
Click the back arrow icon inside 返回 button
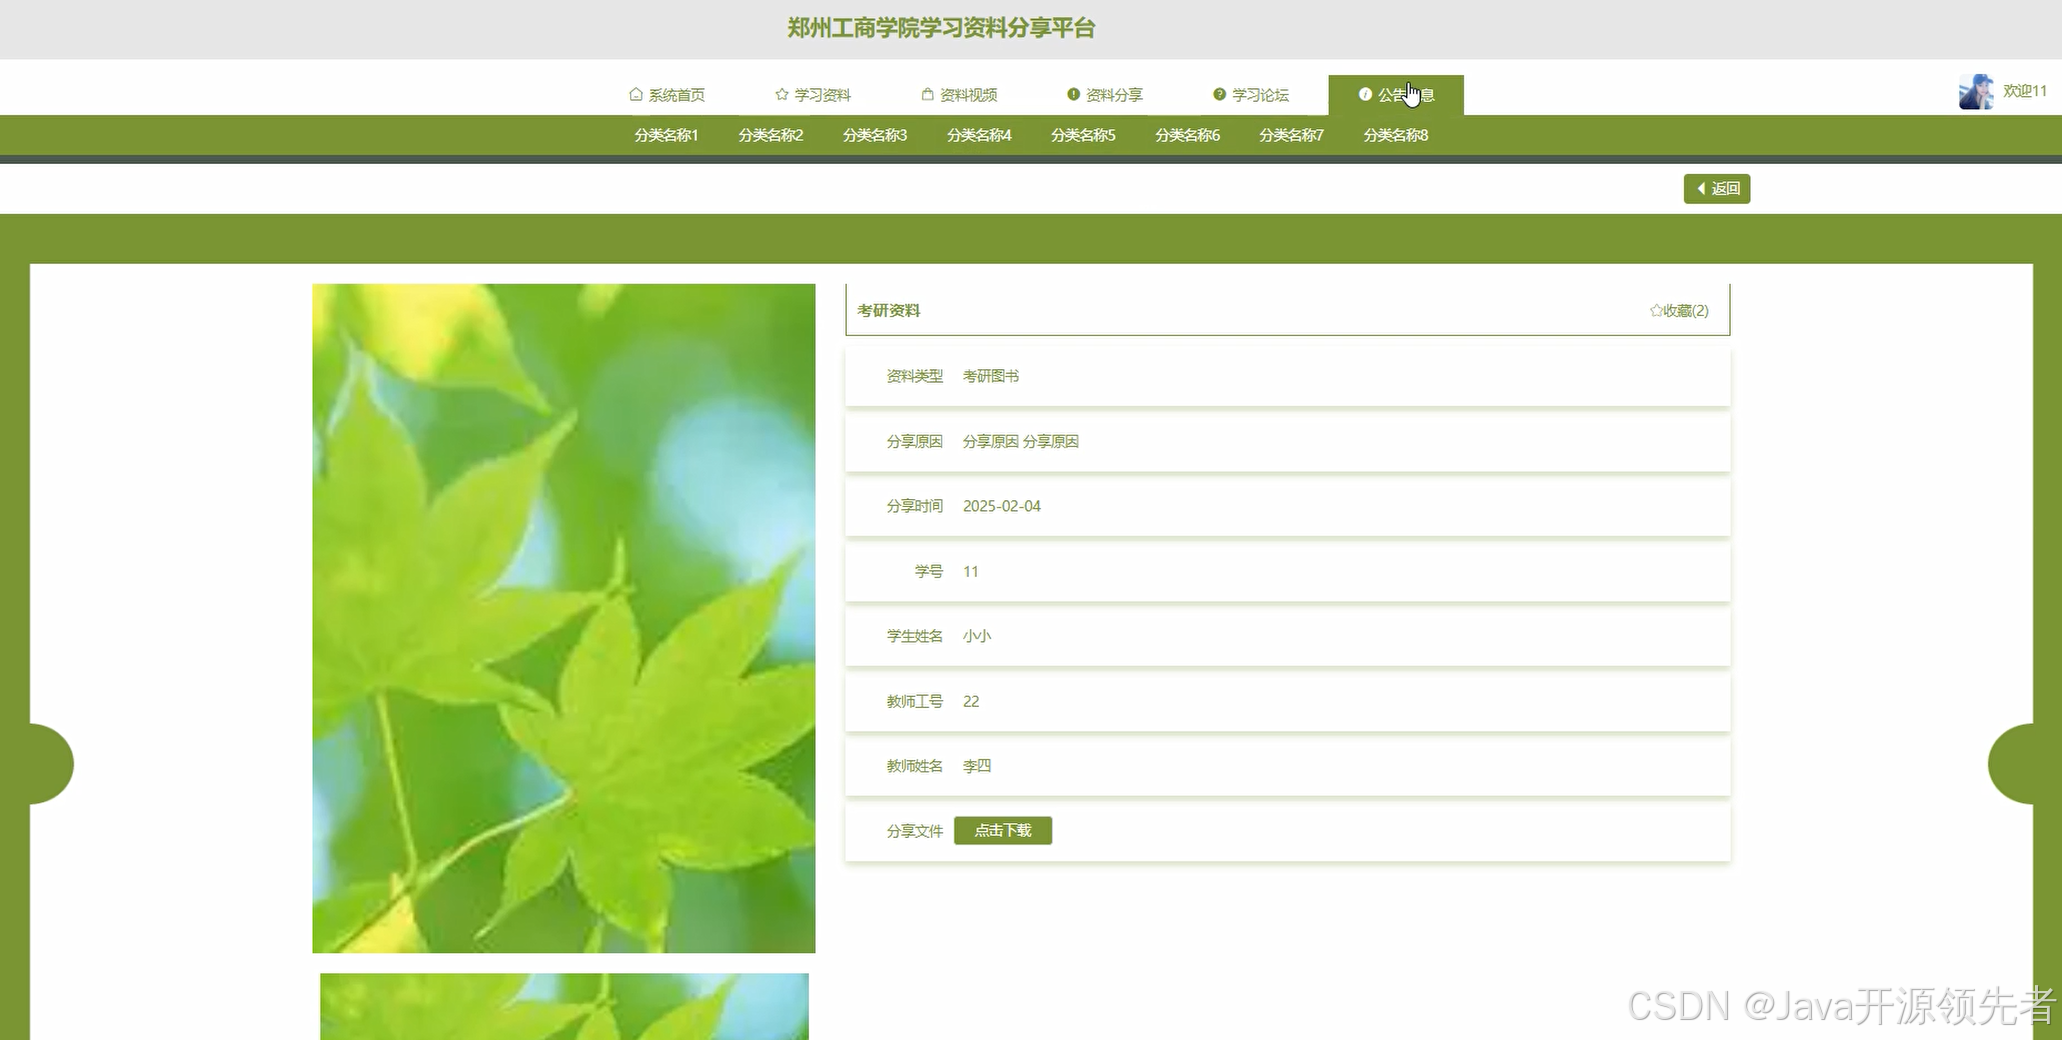point(1703,188)
